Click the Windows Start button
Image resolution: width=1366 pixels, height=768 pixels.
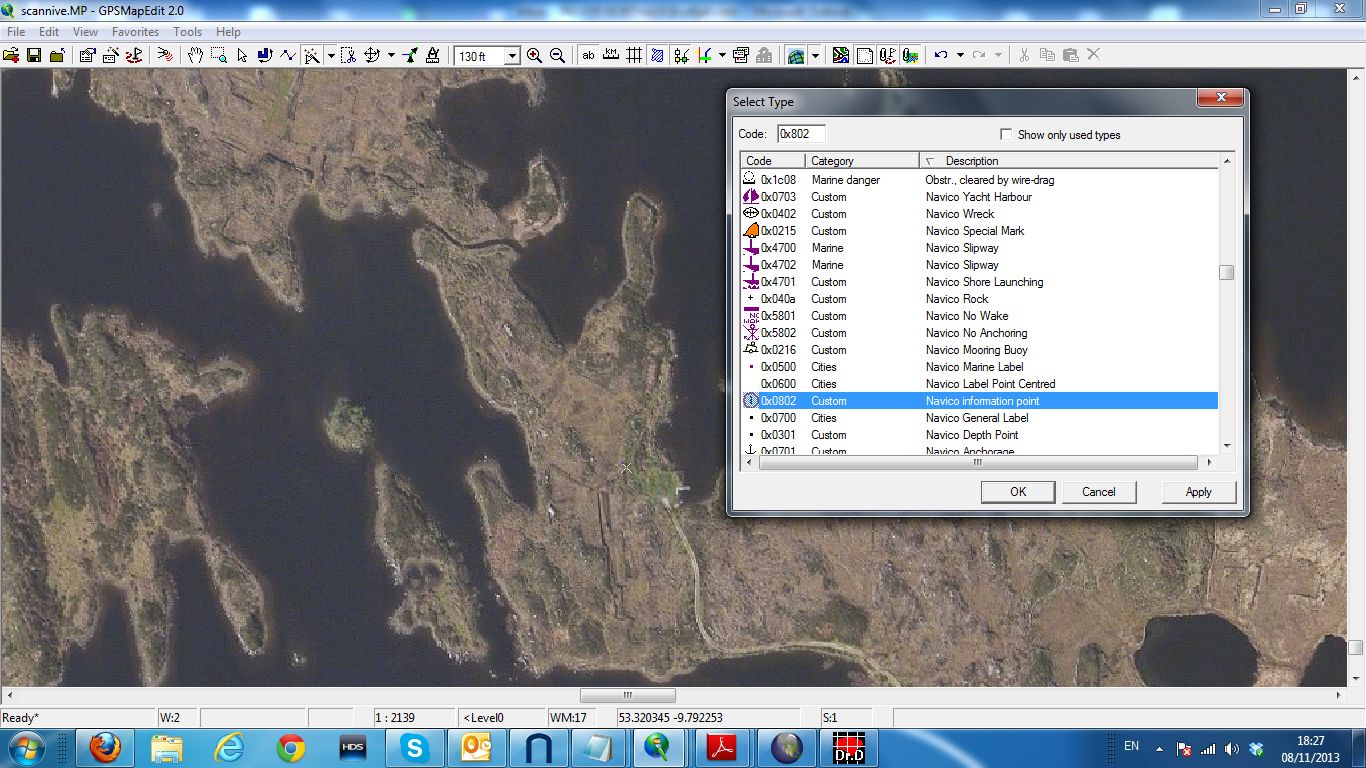click(25, 747)
